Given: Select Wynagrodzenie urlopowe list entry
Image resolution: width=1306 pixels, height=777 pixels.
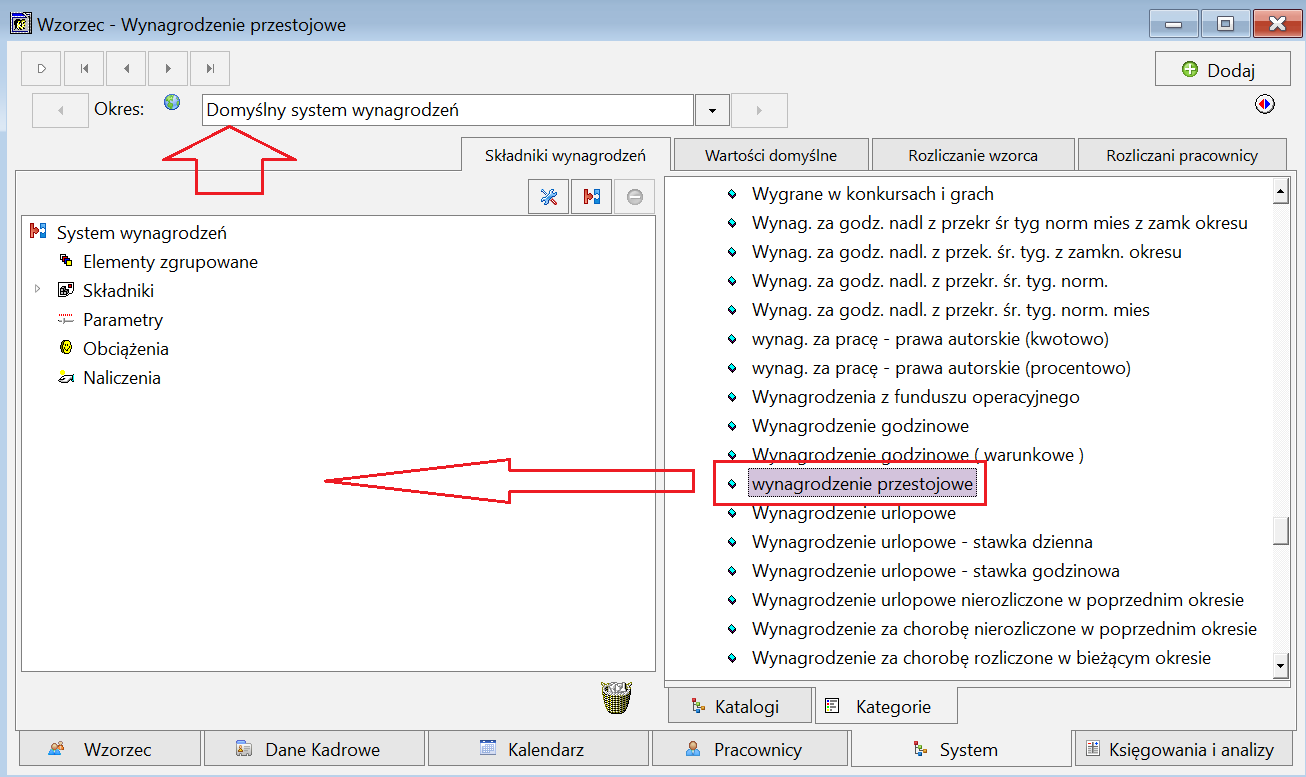Looking at the screenshot, I should pos(853,513).
